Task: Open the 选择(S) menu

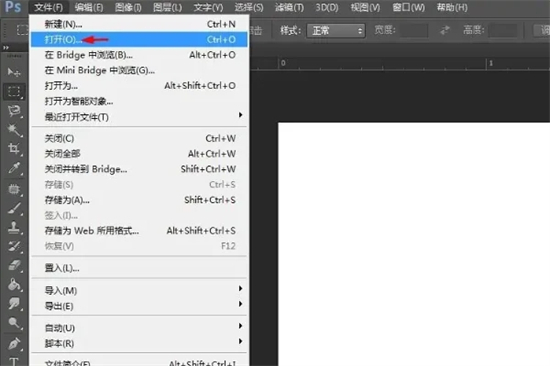Action: click(249, 7)
